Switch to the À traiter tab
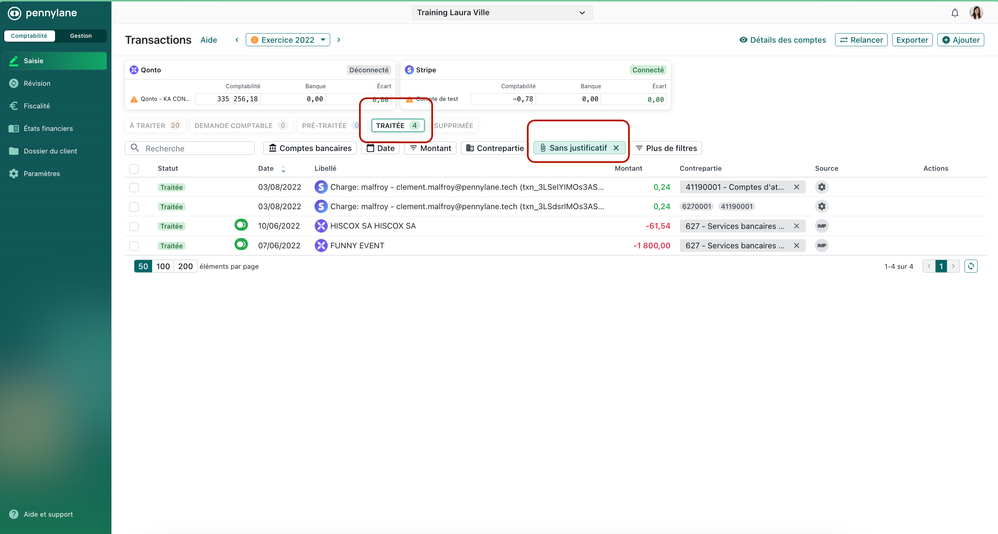Viewport: 998px width, 534px height. (154, 126)
